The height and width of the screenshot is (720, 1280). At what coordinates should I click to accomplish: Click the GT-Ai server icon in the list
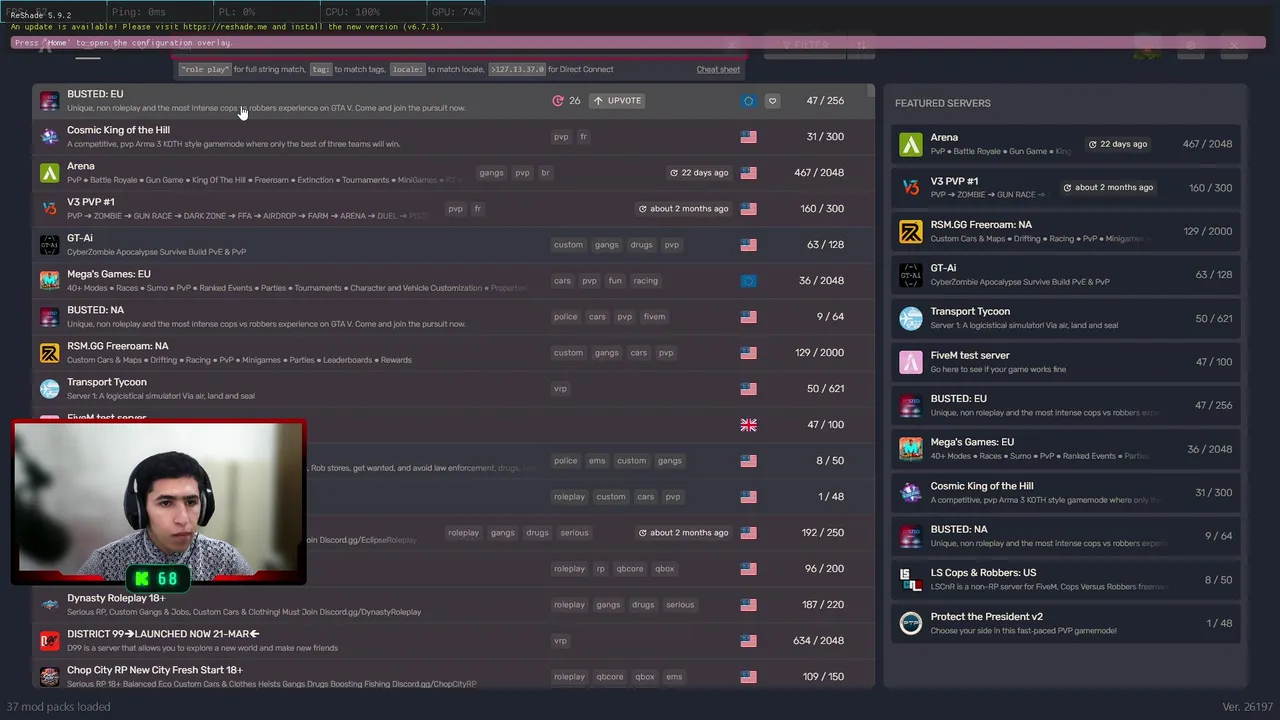click(x=49, y=245)
